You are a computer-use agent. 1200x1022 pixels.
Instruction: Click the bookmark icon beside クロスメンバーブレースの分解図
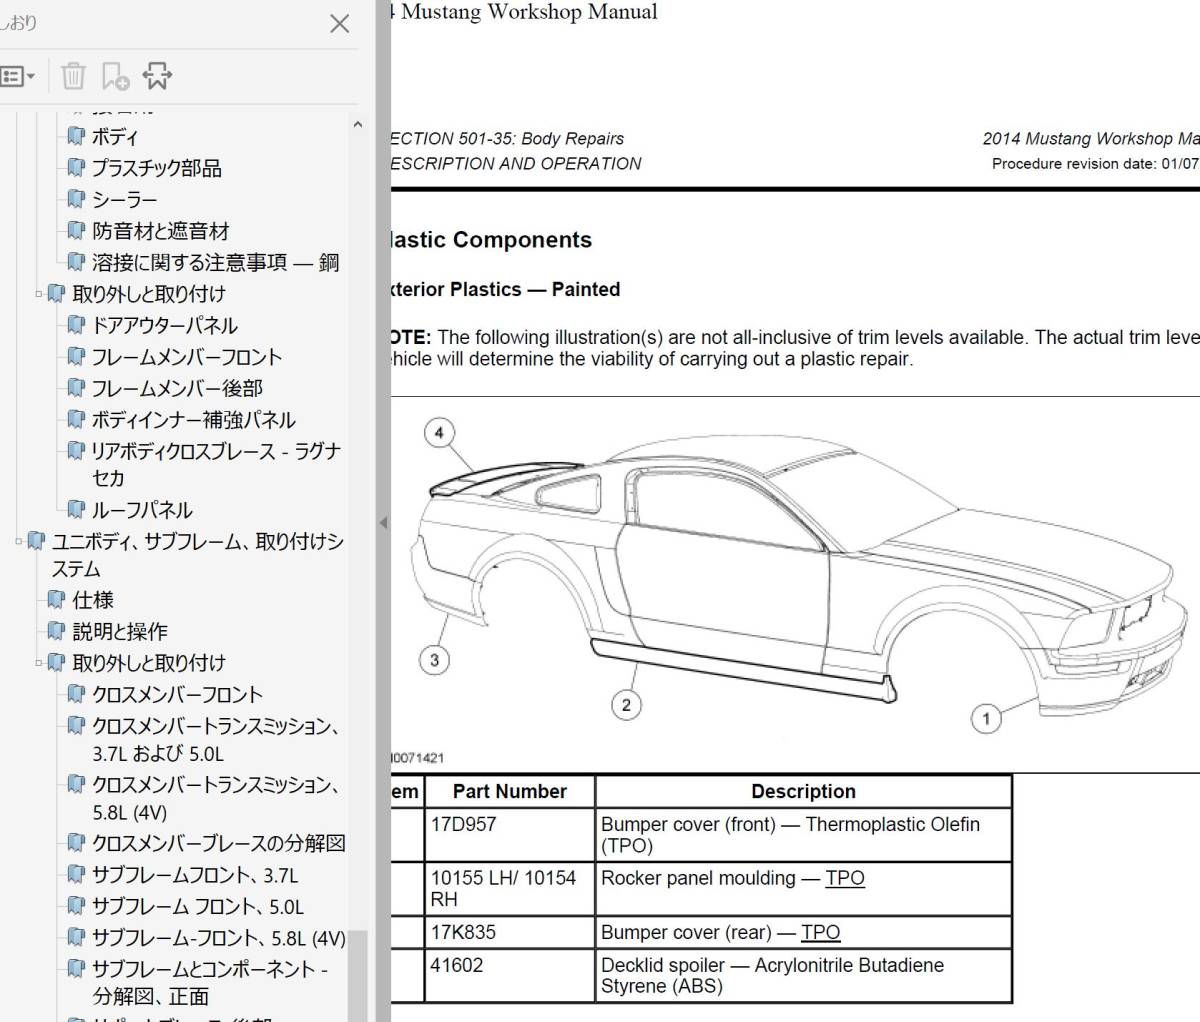(x=76, y=843)
